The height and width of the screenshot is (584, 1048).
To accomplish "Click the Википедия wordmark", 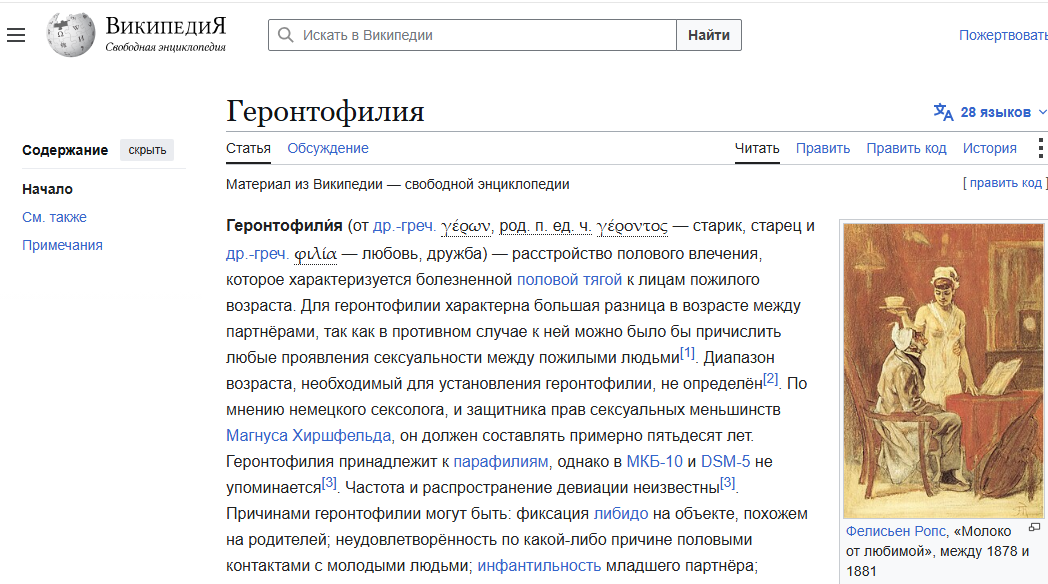I will coord(166,27).
